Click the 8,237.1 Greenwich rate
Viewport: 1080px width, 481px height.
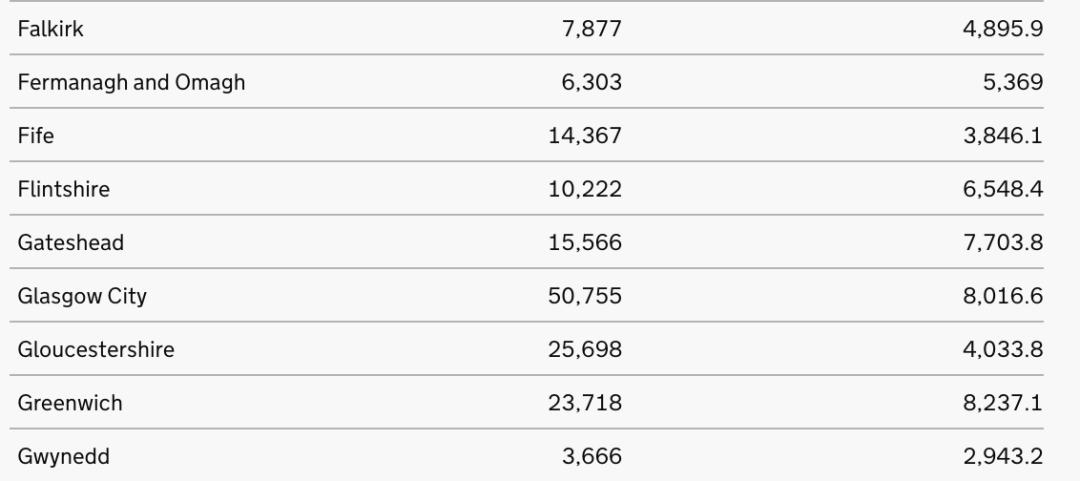[x=1002, y=403]
